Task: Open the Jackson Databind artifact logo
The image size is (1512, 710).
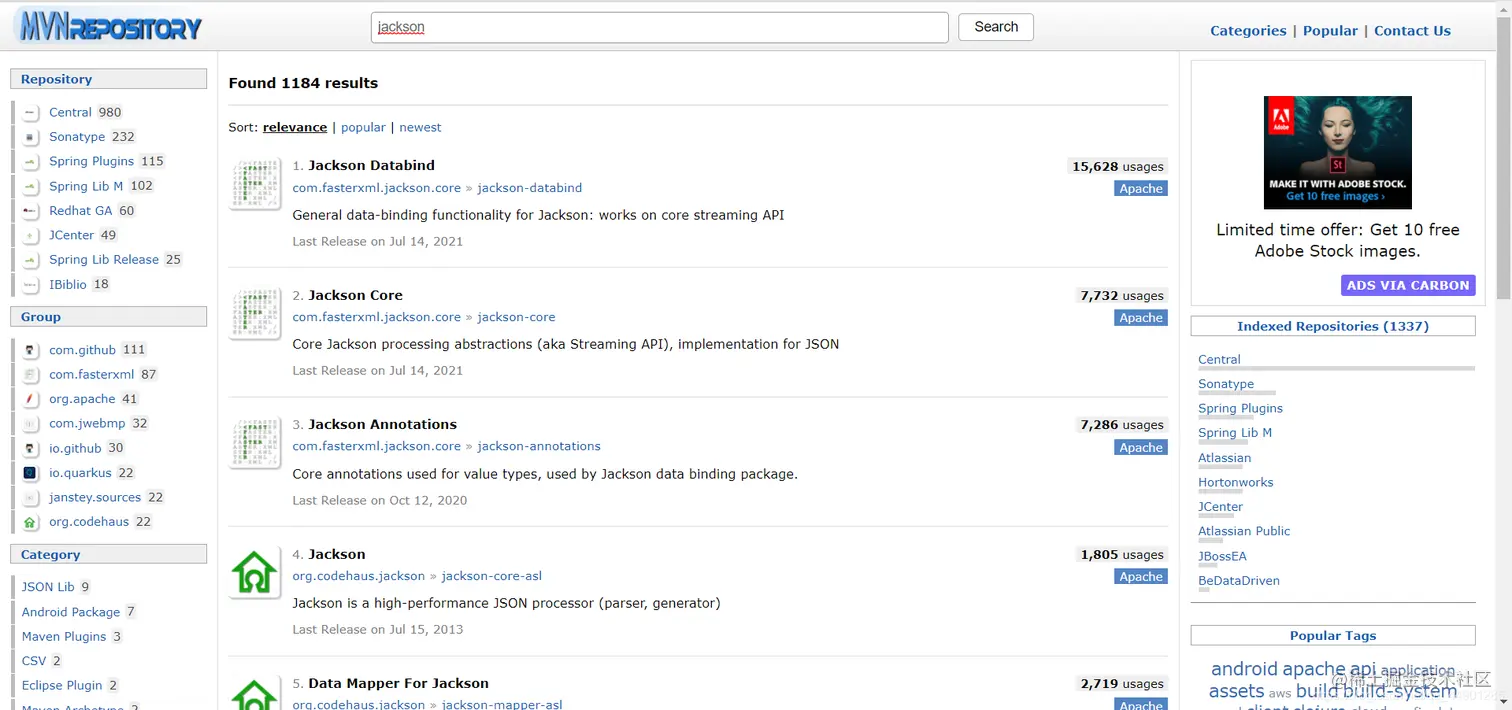Action: coord(255,183)
